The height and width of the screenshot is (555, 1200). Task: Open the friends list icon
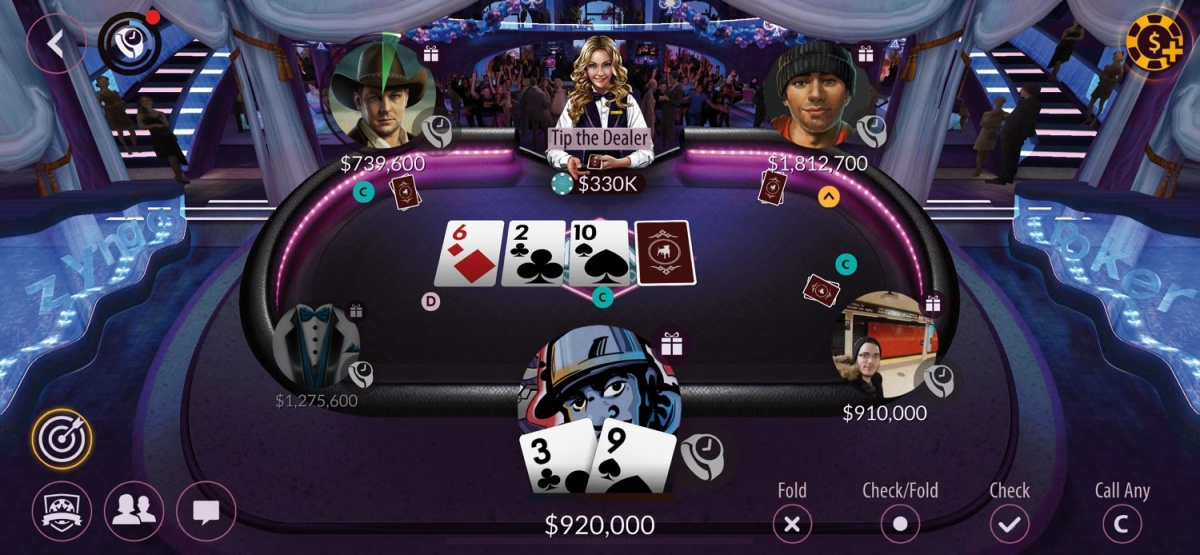[134, 511]
